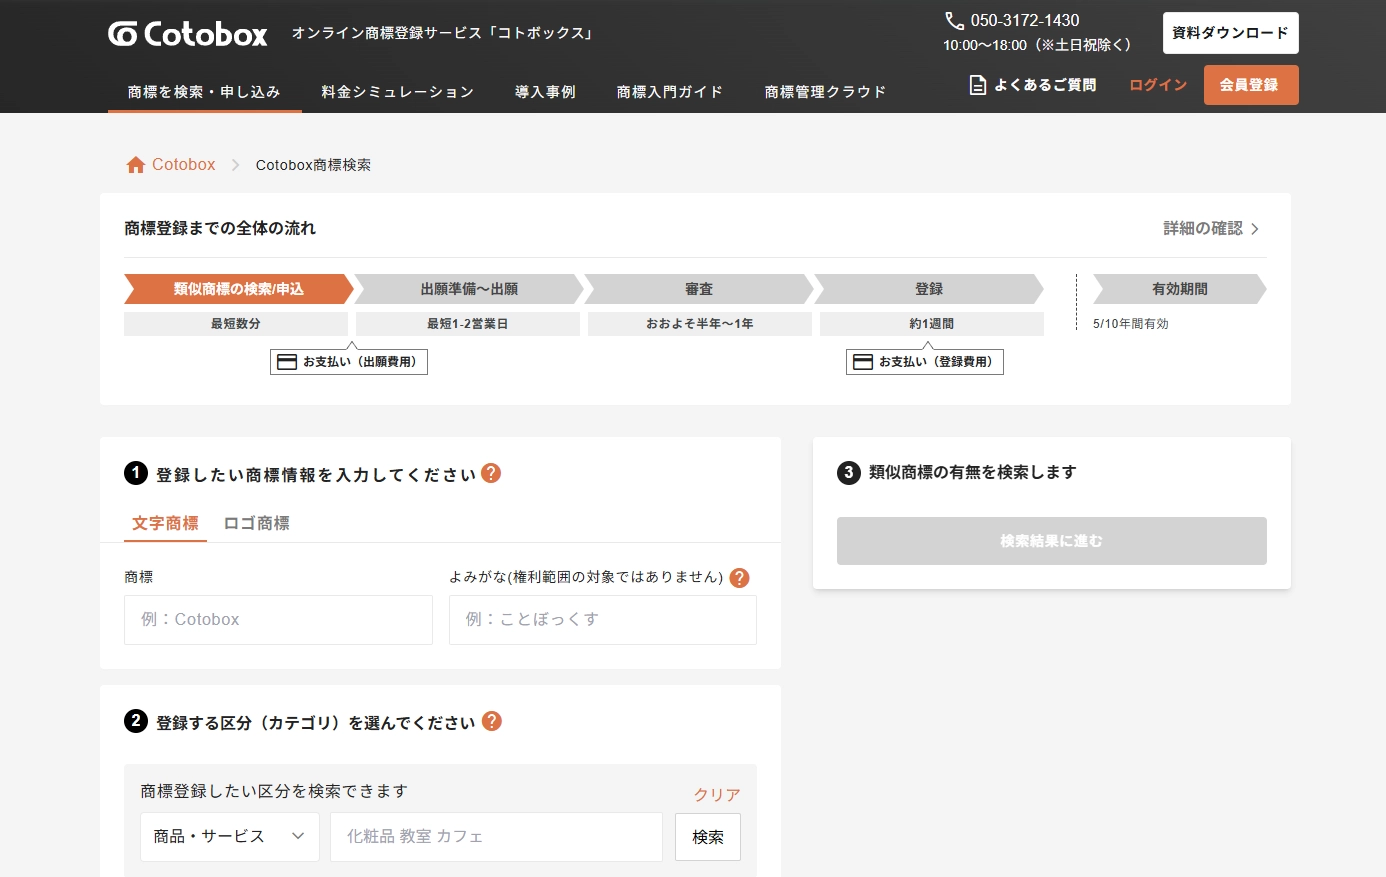Open the 商品・サービス dropdown
Viewport: 1386px width, 877px height.
(229, 836)
